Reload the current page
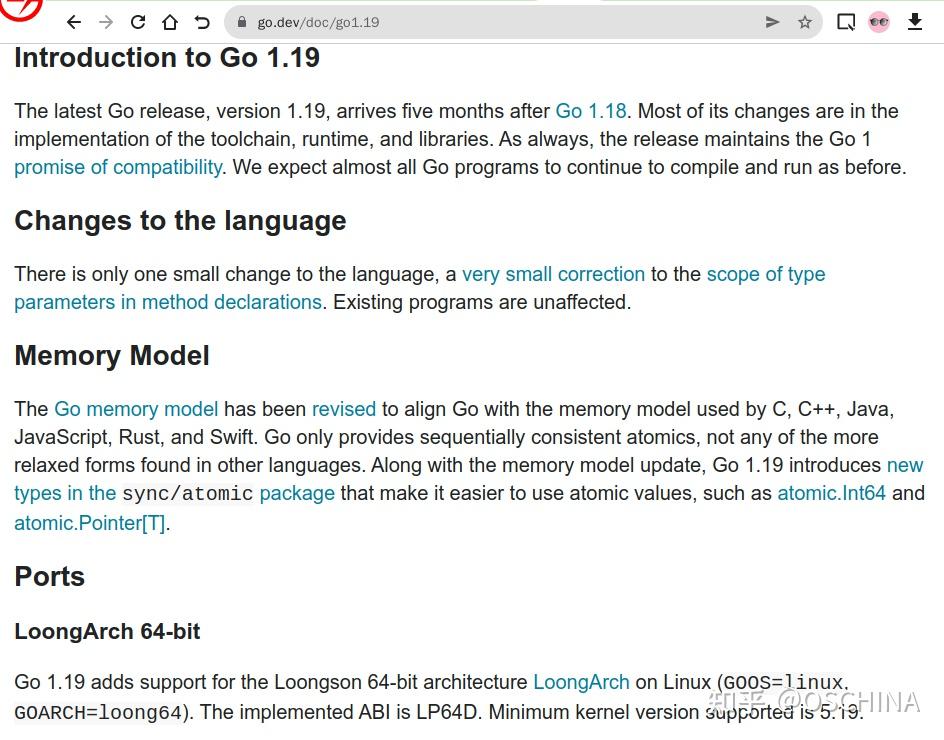 tap(138, 22)
